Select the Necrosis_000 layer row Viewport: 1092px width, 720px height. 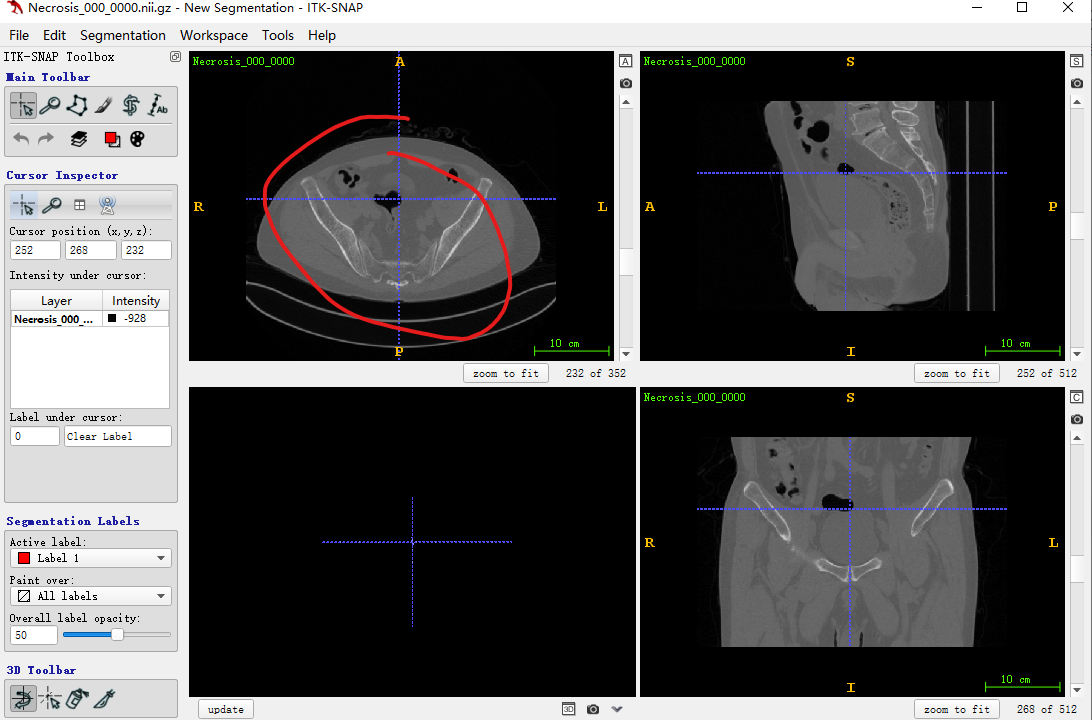point(90,319)
